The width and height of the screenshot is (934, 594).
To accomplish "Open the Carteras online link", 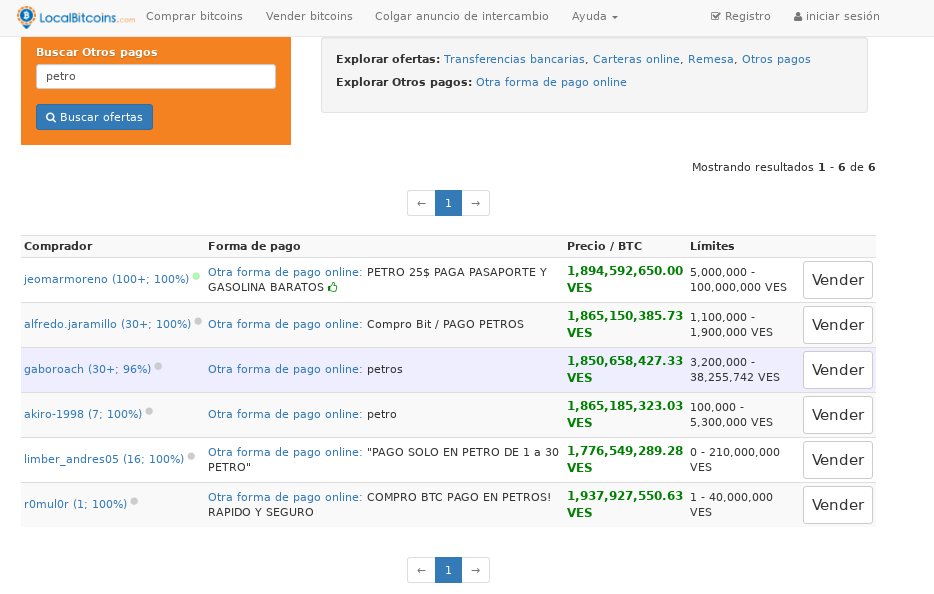I will pyautogui.click(x=636, y=59).
